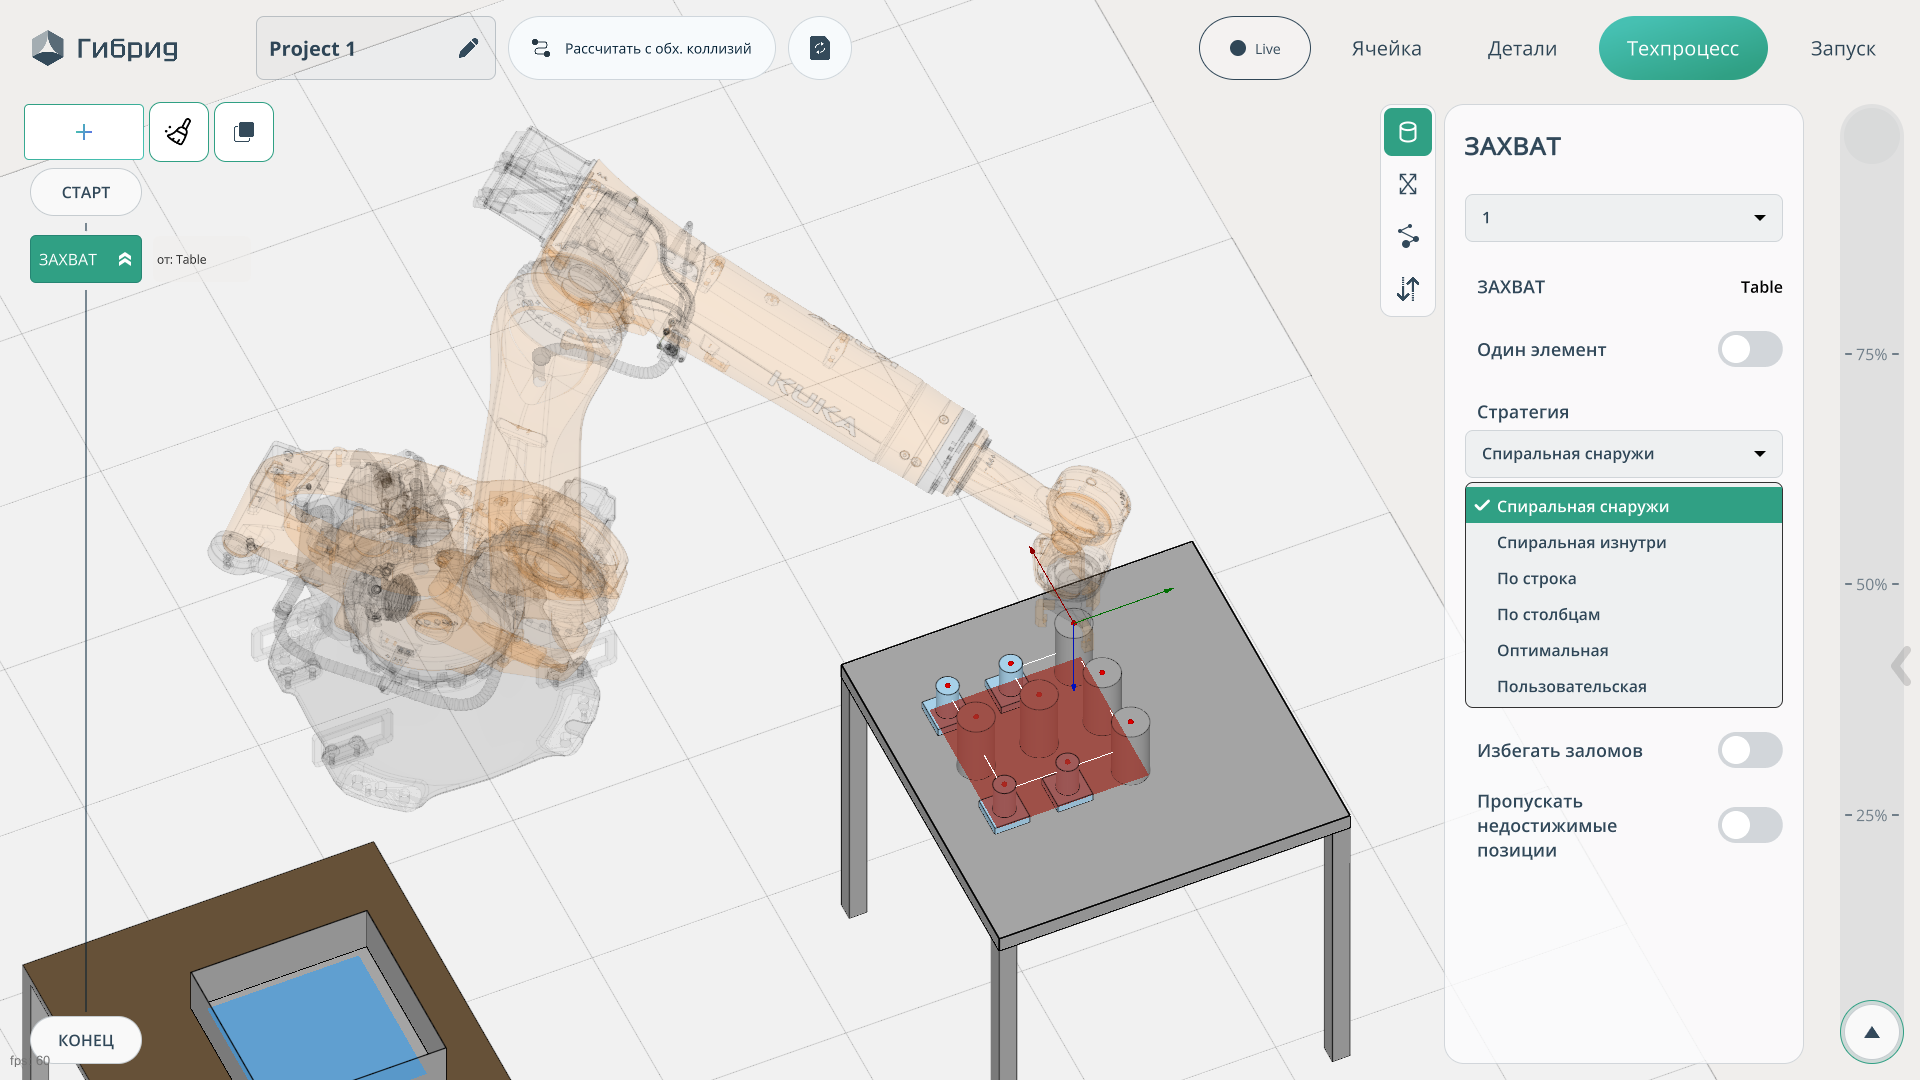Click the duplicate copy icon
Viewport: 1920px width, 1080px height.
244,132
